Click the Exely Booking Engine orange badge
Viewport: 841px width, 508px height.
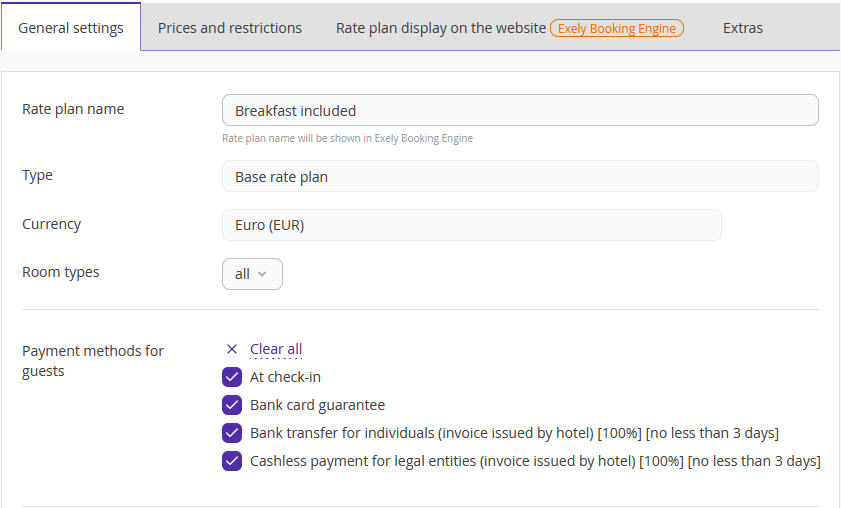[x=617, y=28]
